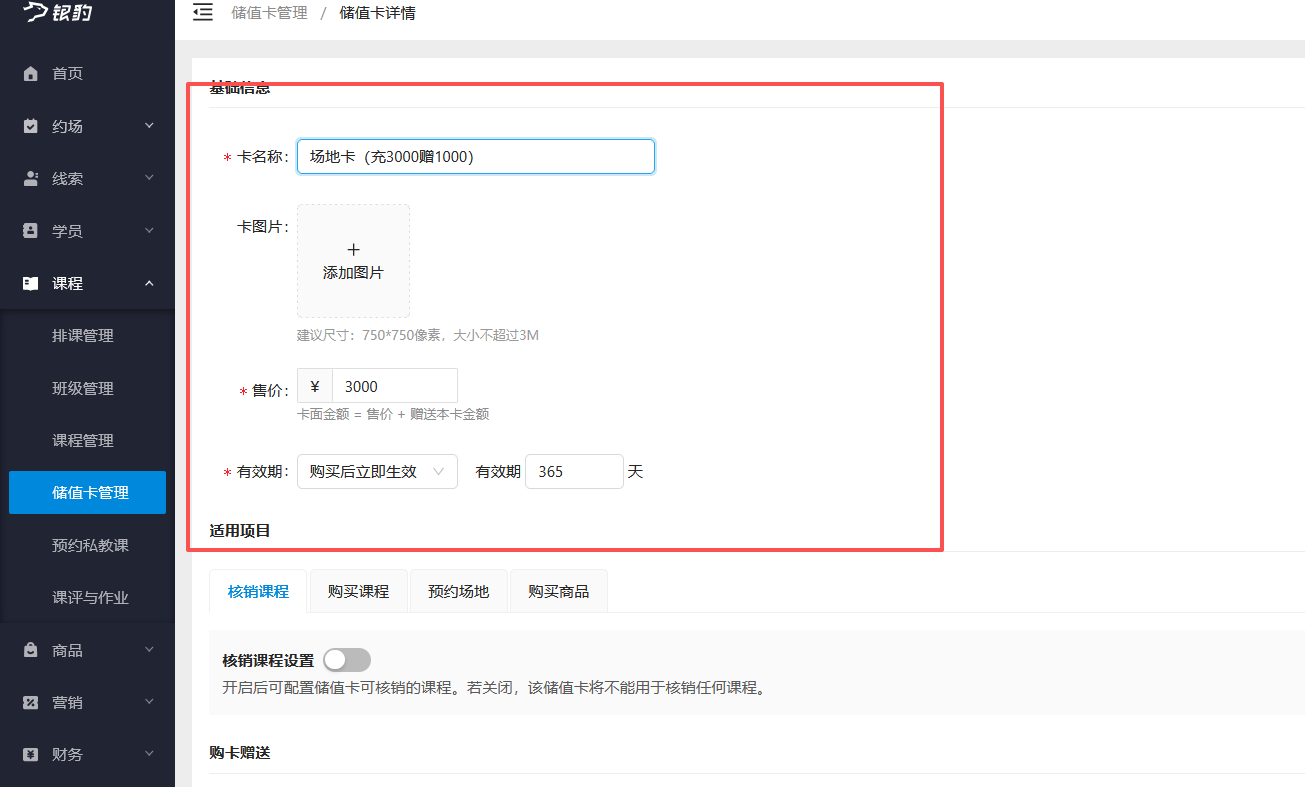
Task: Select the 预约场地 tab
Action: coord(459,590)
